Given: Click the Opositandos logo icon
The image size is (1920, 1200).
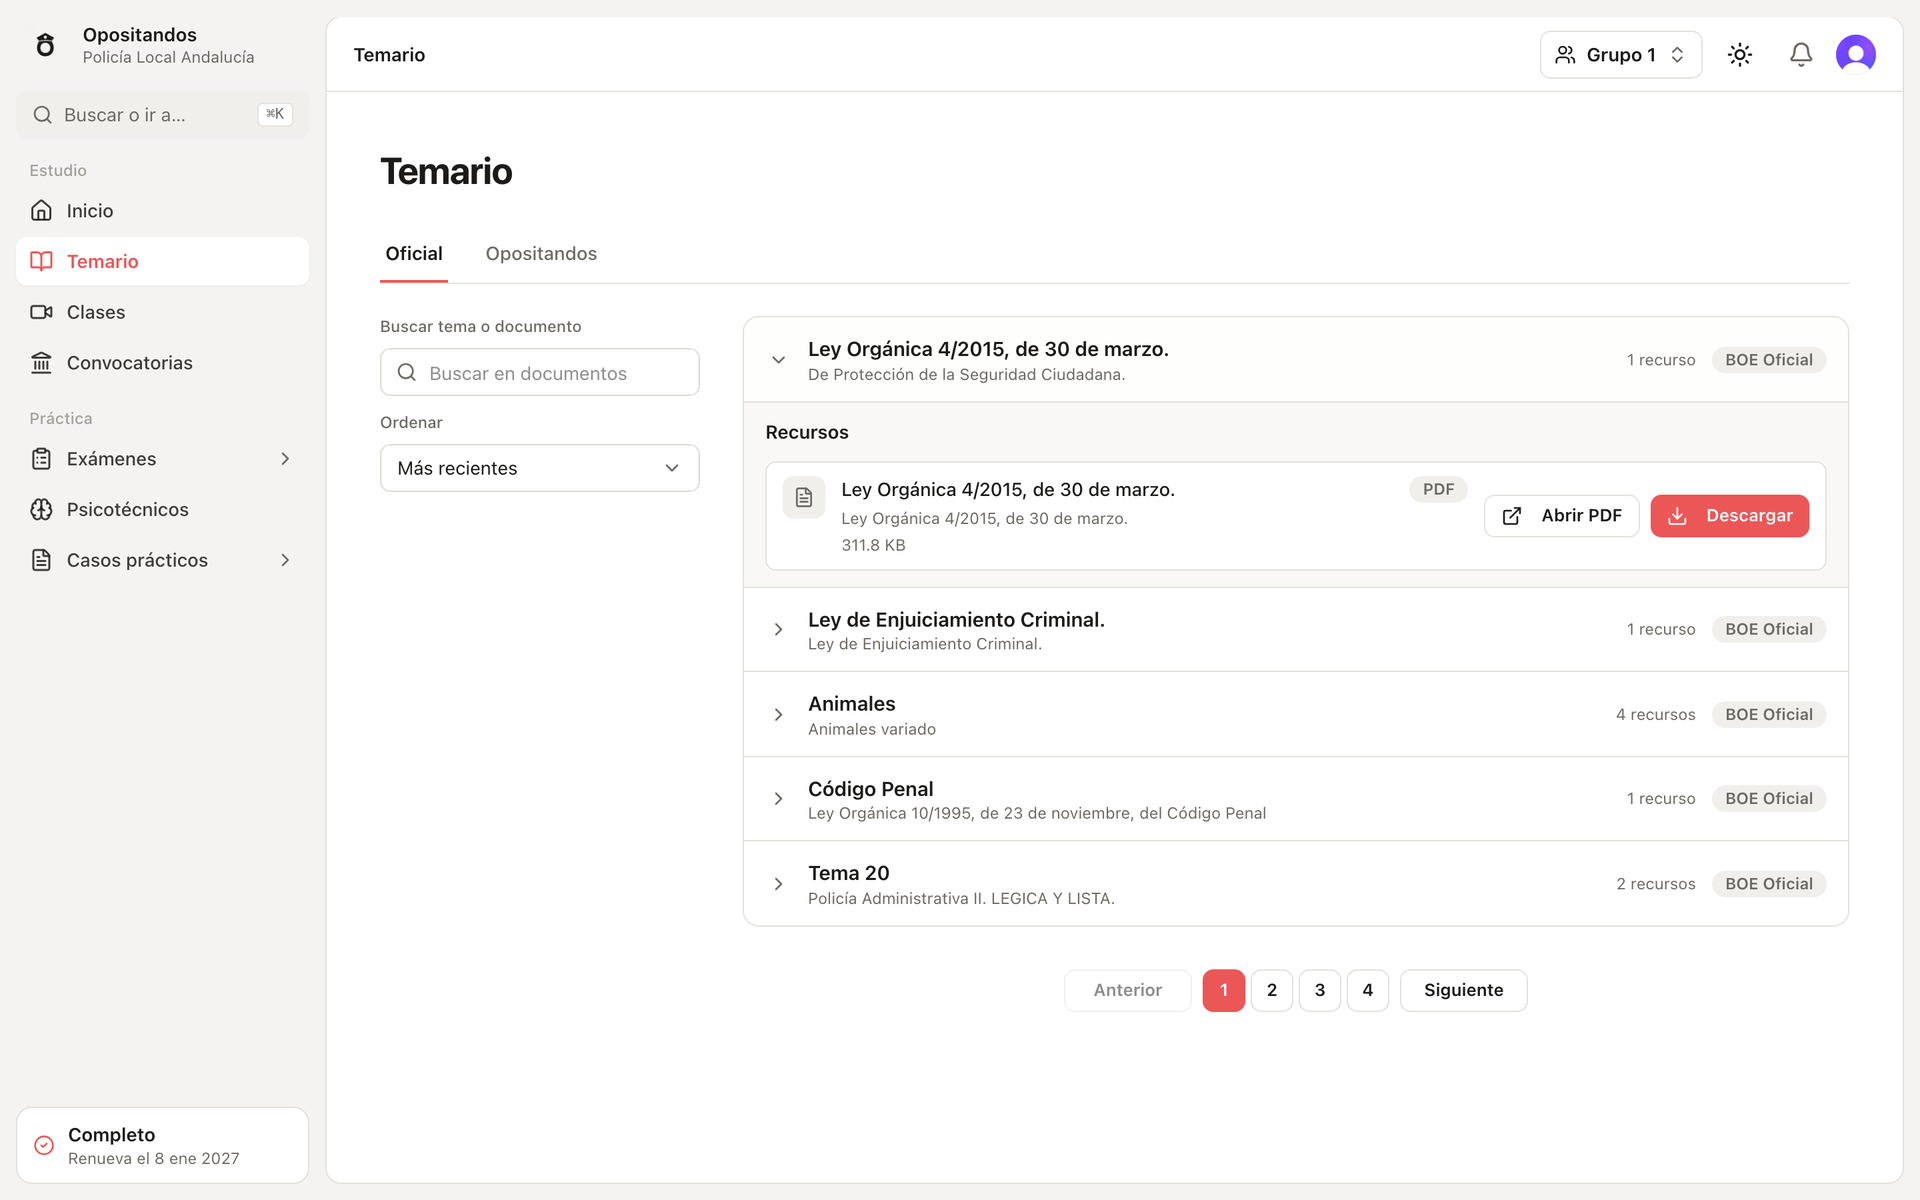Looking at the screenshot, I should 45,45.
